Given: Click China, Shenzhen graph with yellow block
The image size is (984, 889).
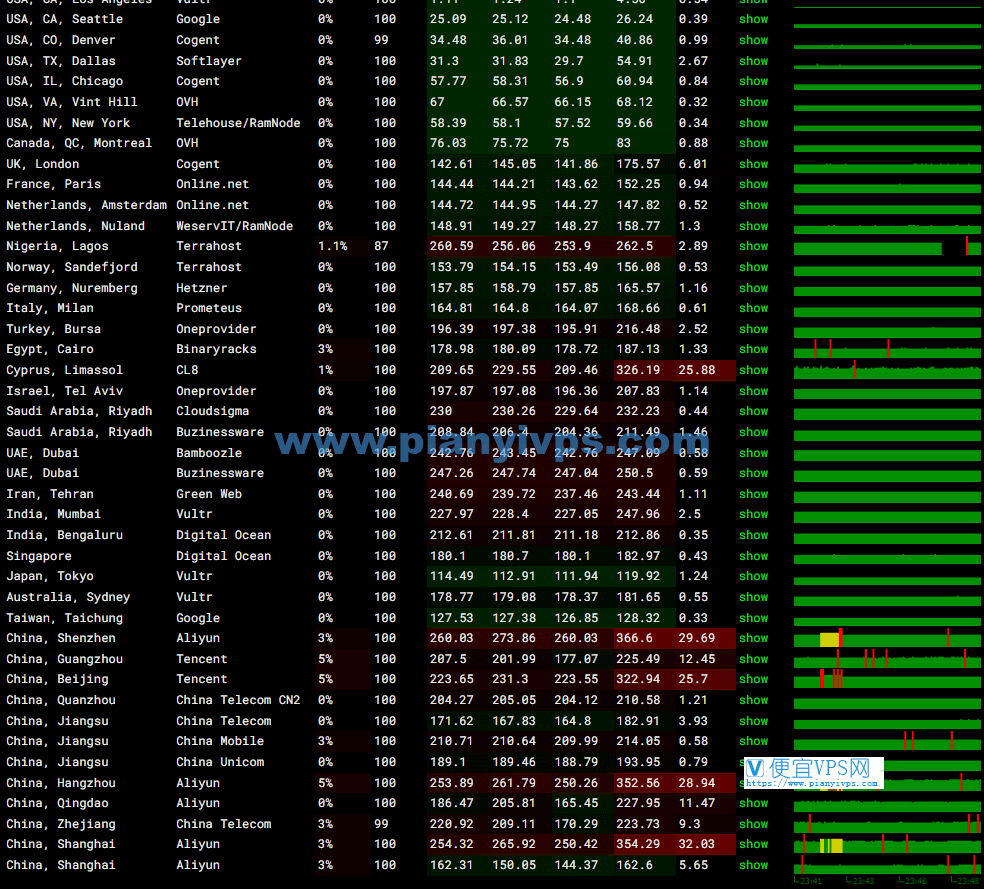Looking at the screenshot, I should [x=887, y=638].
